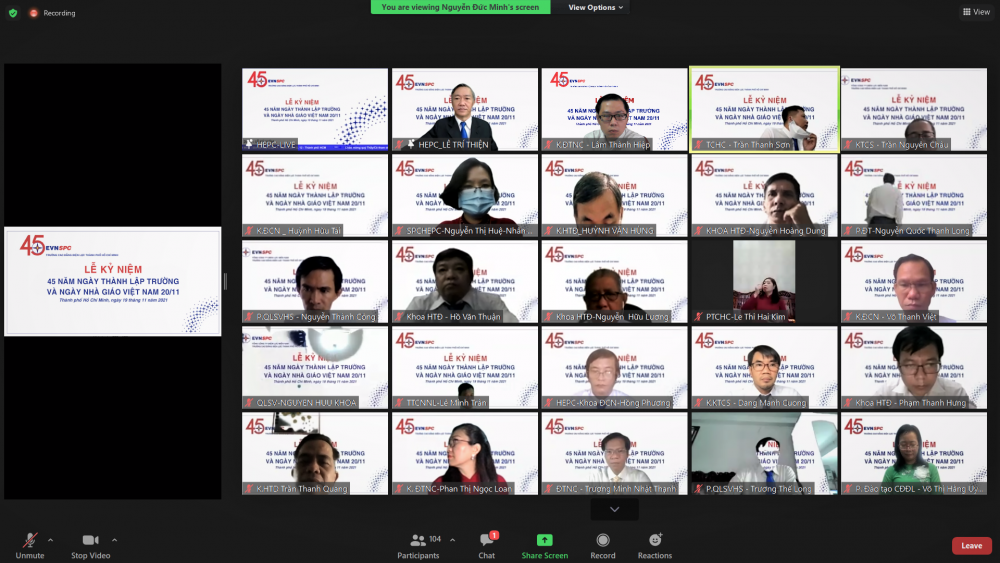Click the green Share Screen icon
Screen dimensions: 1000x563
pyautogui.click(x=545, y=540)
